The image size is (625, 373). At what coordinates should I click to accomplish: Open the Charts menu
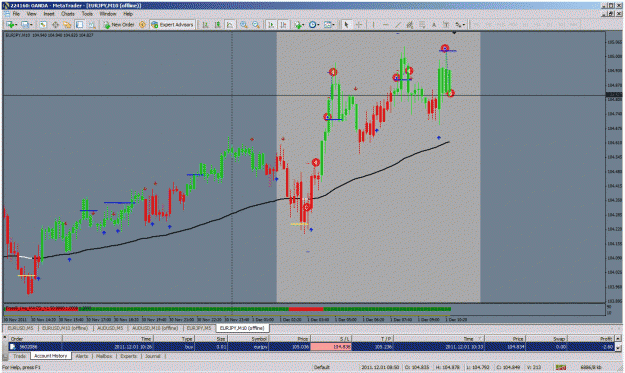68,14
